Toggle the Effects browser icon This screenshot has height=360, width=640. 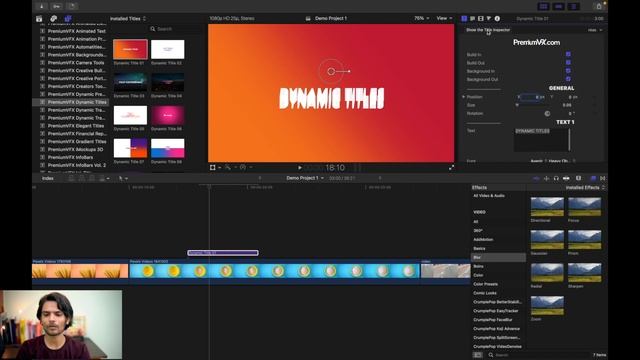pyautogui.click(x=593, y=178)
